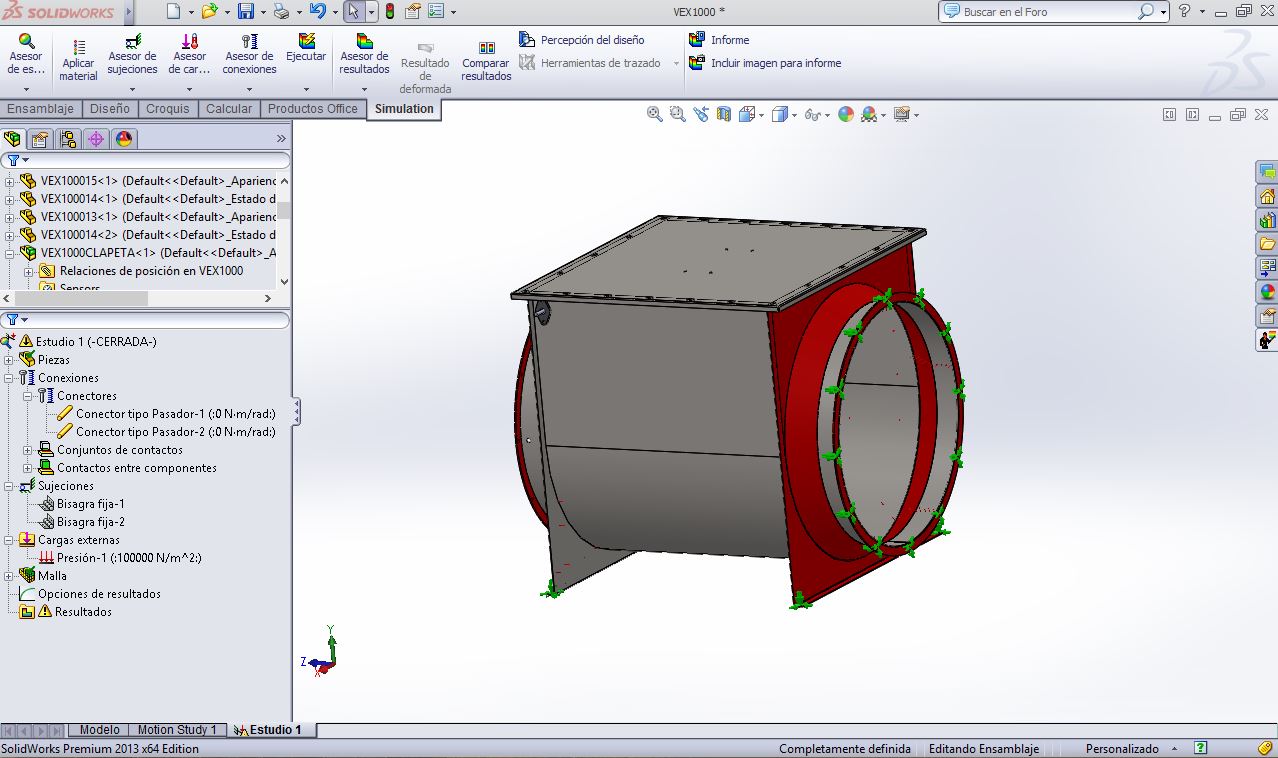Collapse Conexiones in study tree
This screenshot has width=1278, height=758.
pos(10,378)
